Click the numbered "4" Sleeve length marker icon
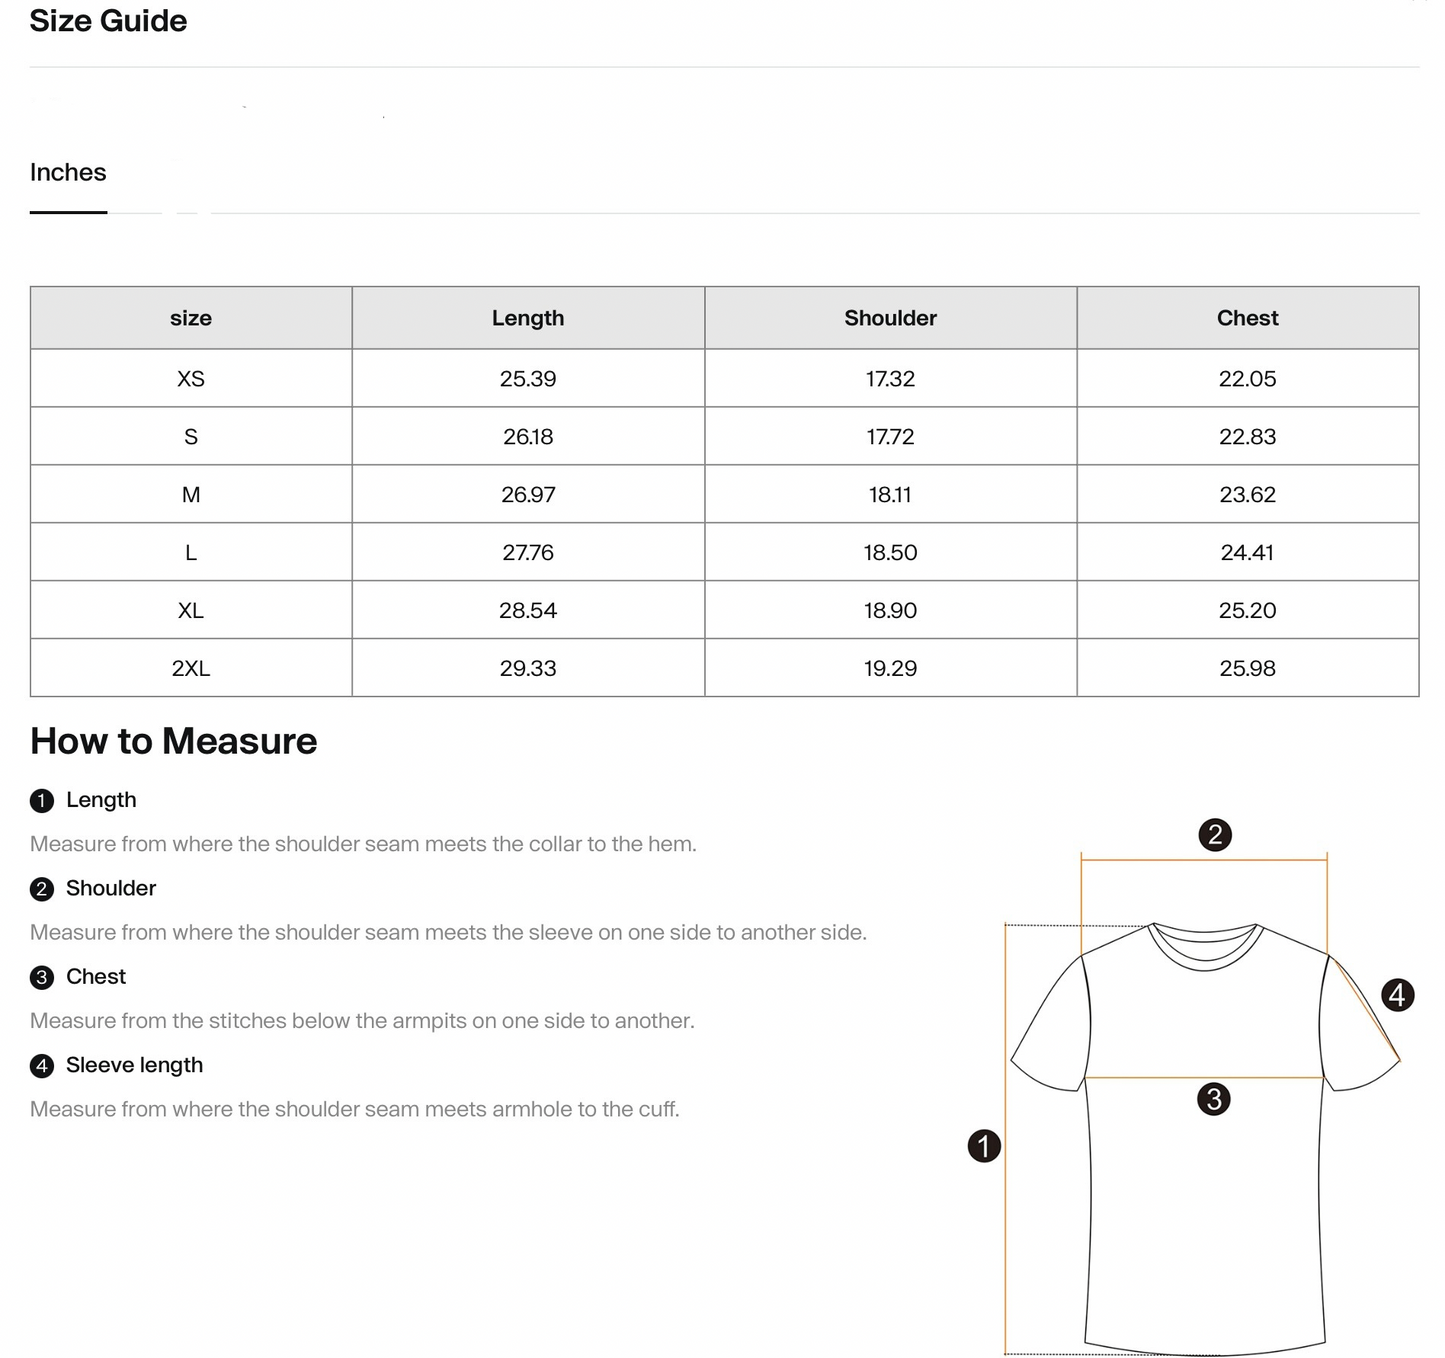 click(x=41, y=1066)
